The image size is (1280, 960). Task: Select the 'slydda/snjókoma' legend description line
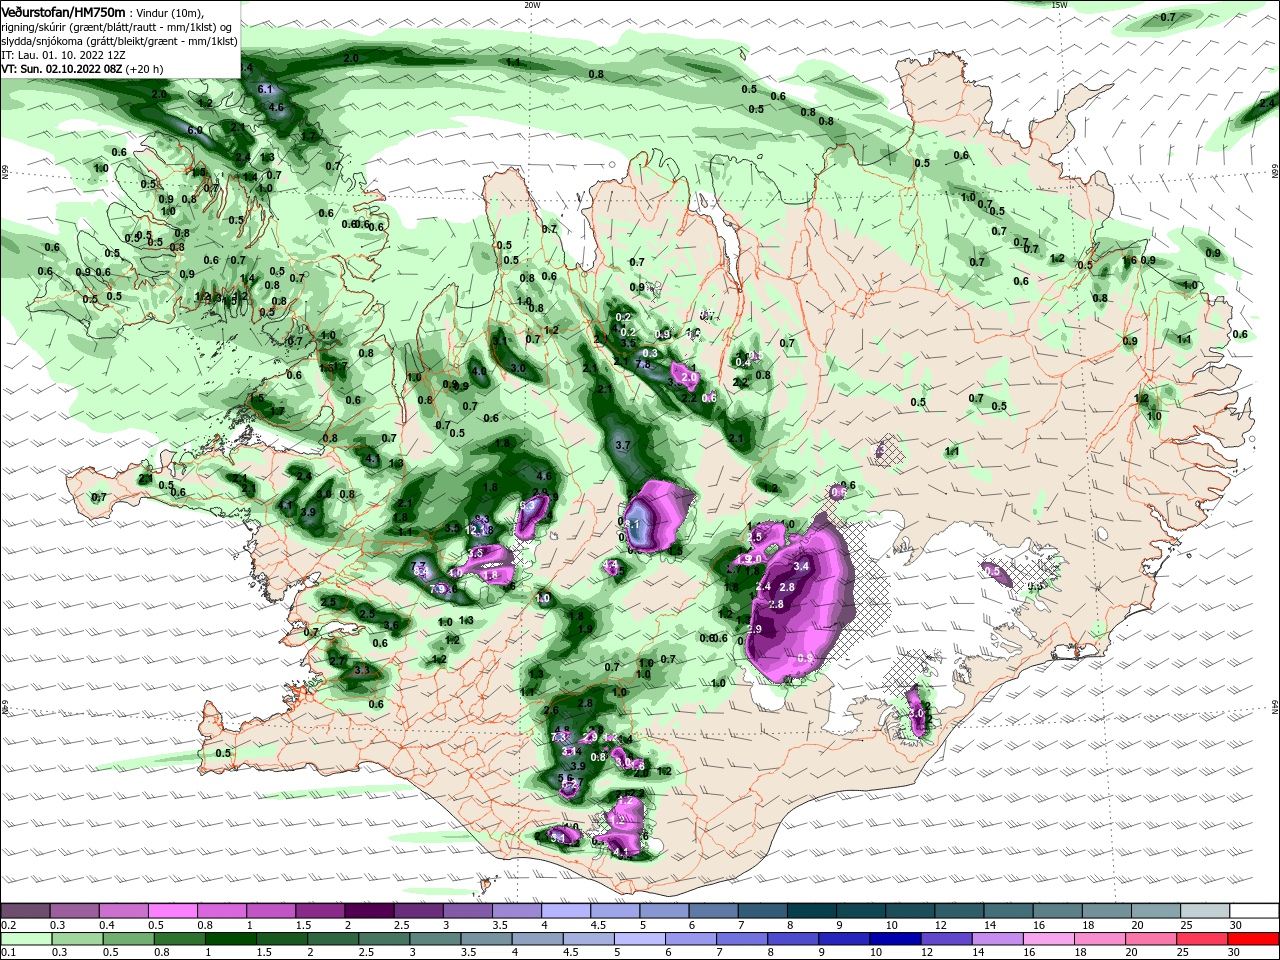point(119,41)
